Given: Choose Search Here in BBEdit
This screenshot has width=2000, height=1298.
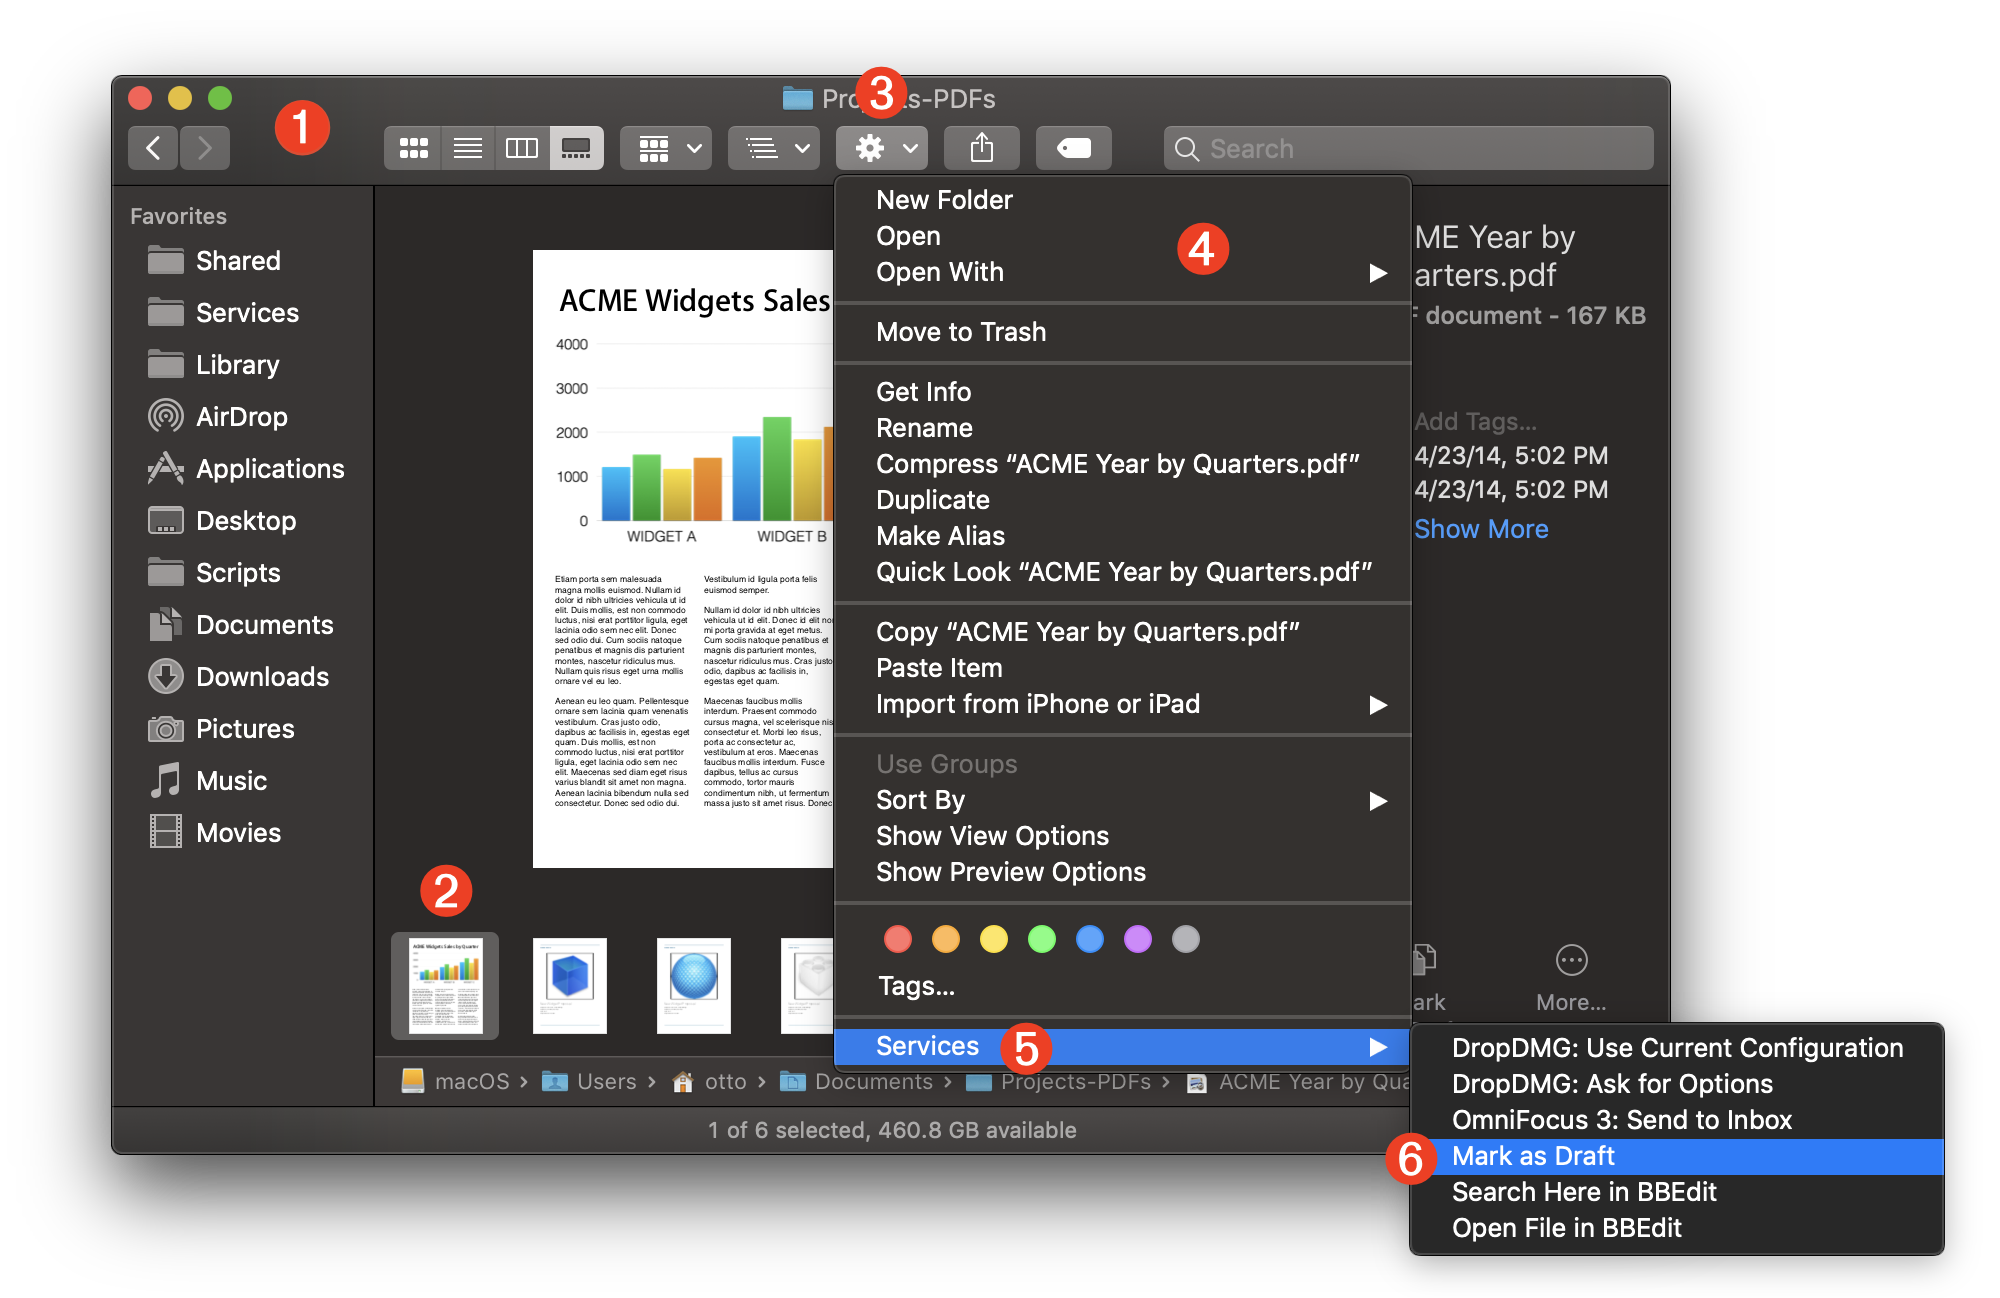Looking at the screenshot, I should coord(1677,1192).
